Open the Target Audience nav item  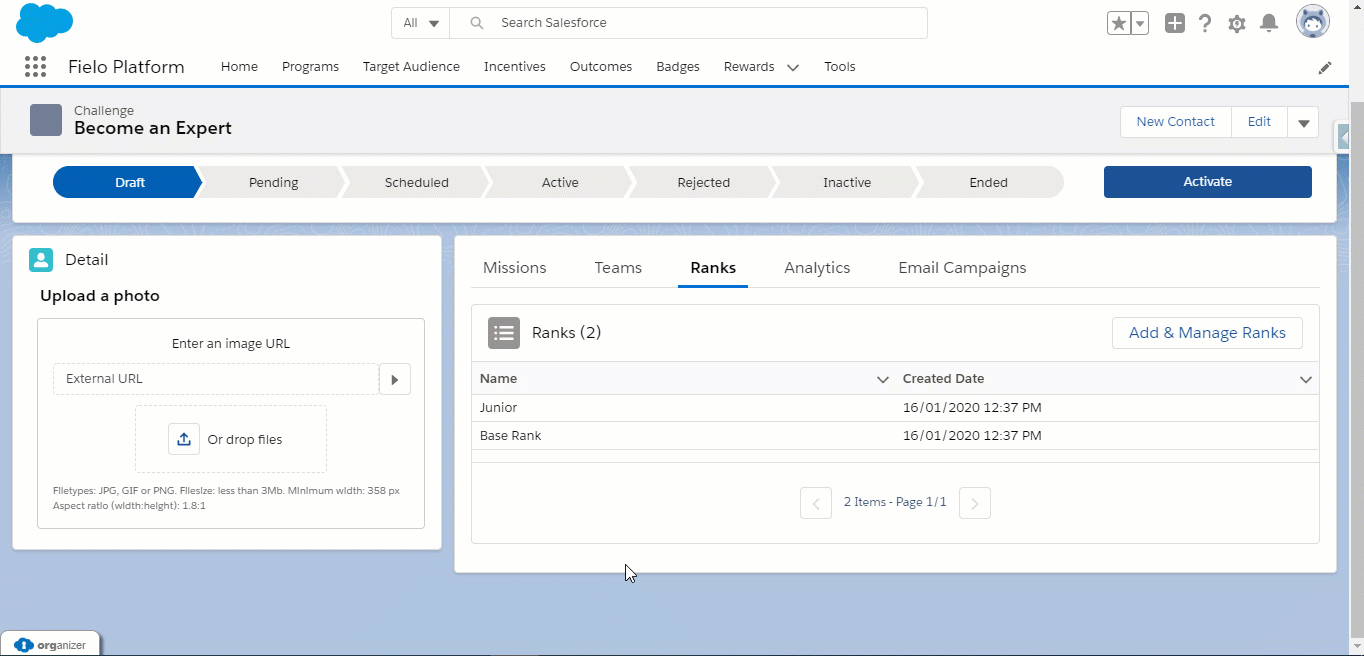[411, 67]
